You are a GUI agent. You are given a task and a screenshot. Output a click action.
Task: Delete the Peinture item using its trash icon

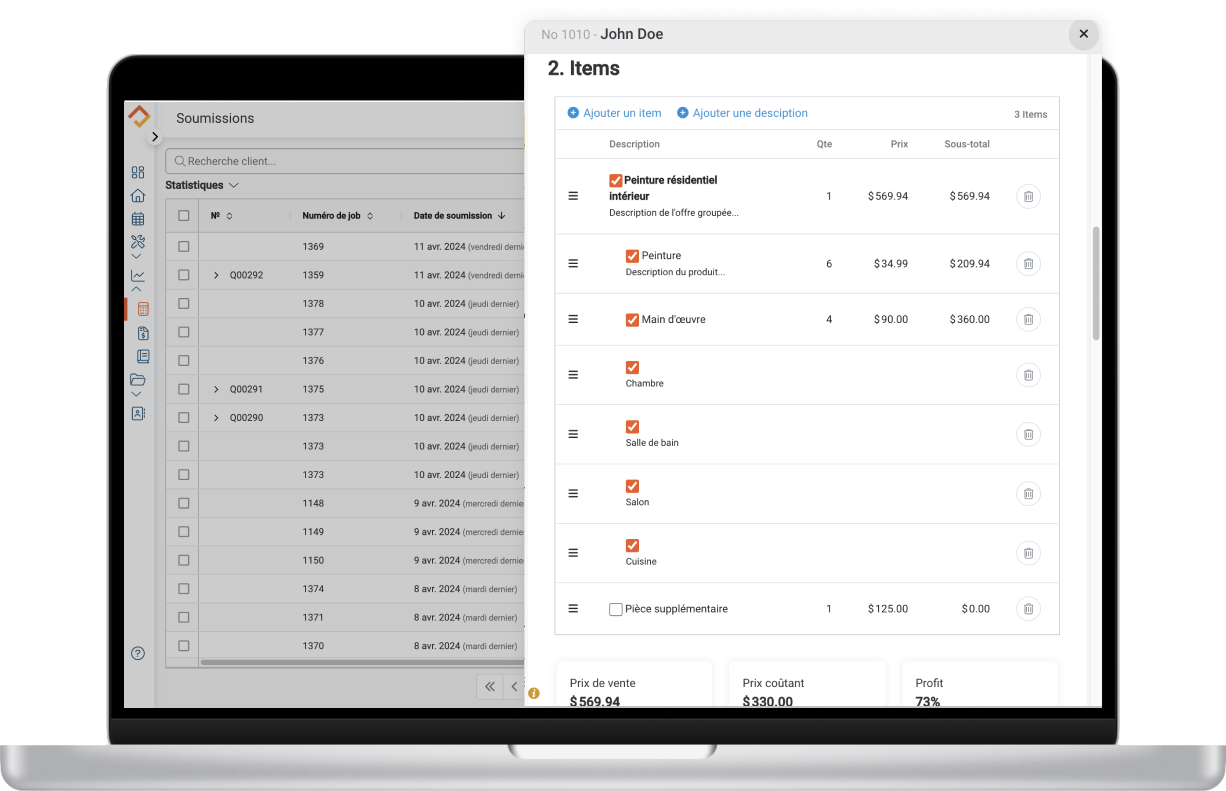(1028, 263)
